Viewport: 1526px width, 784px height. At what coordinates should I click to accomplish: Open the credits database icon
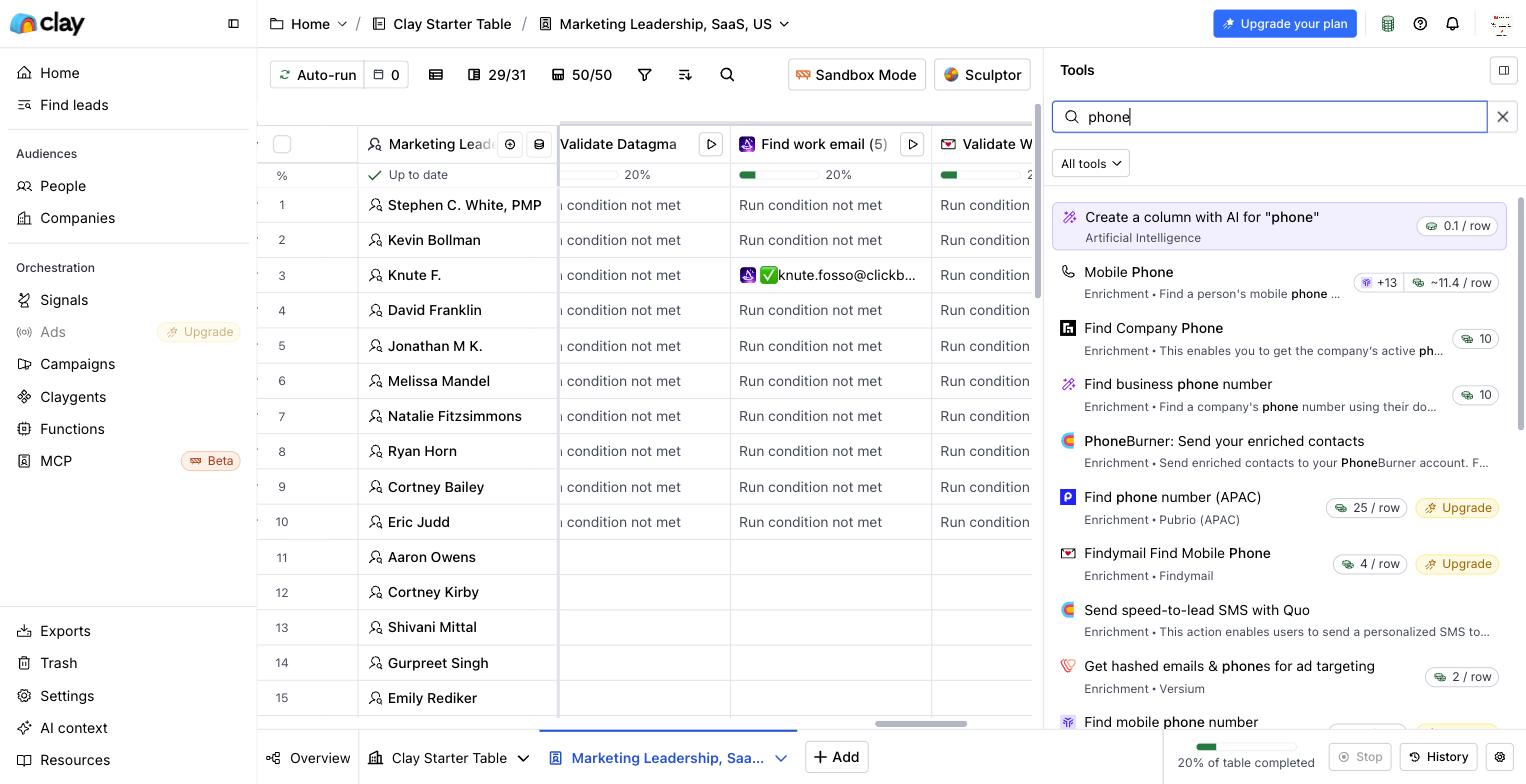[1388, 23]
